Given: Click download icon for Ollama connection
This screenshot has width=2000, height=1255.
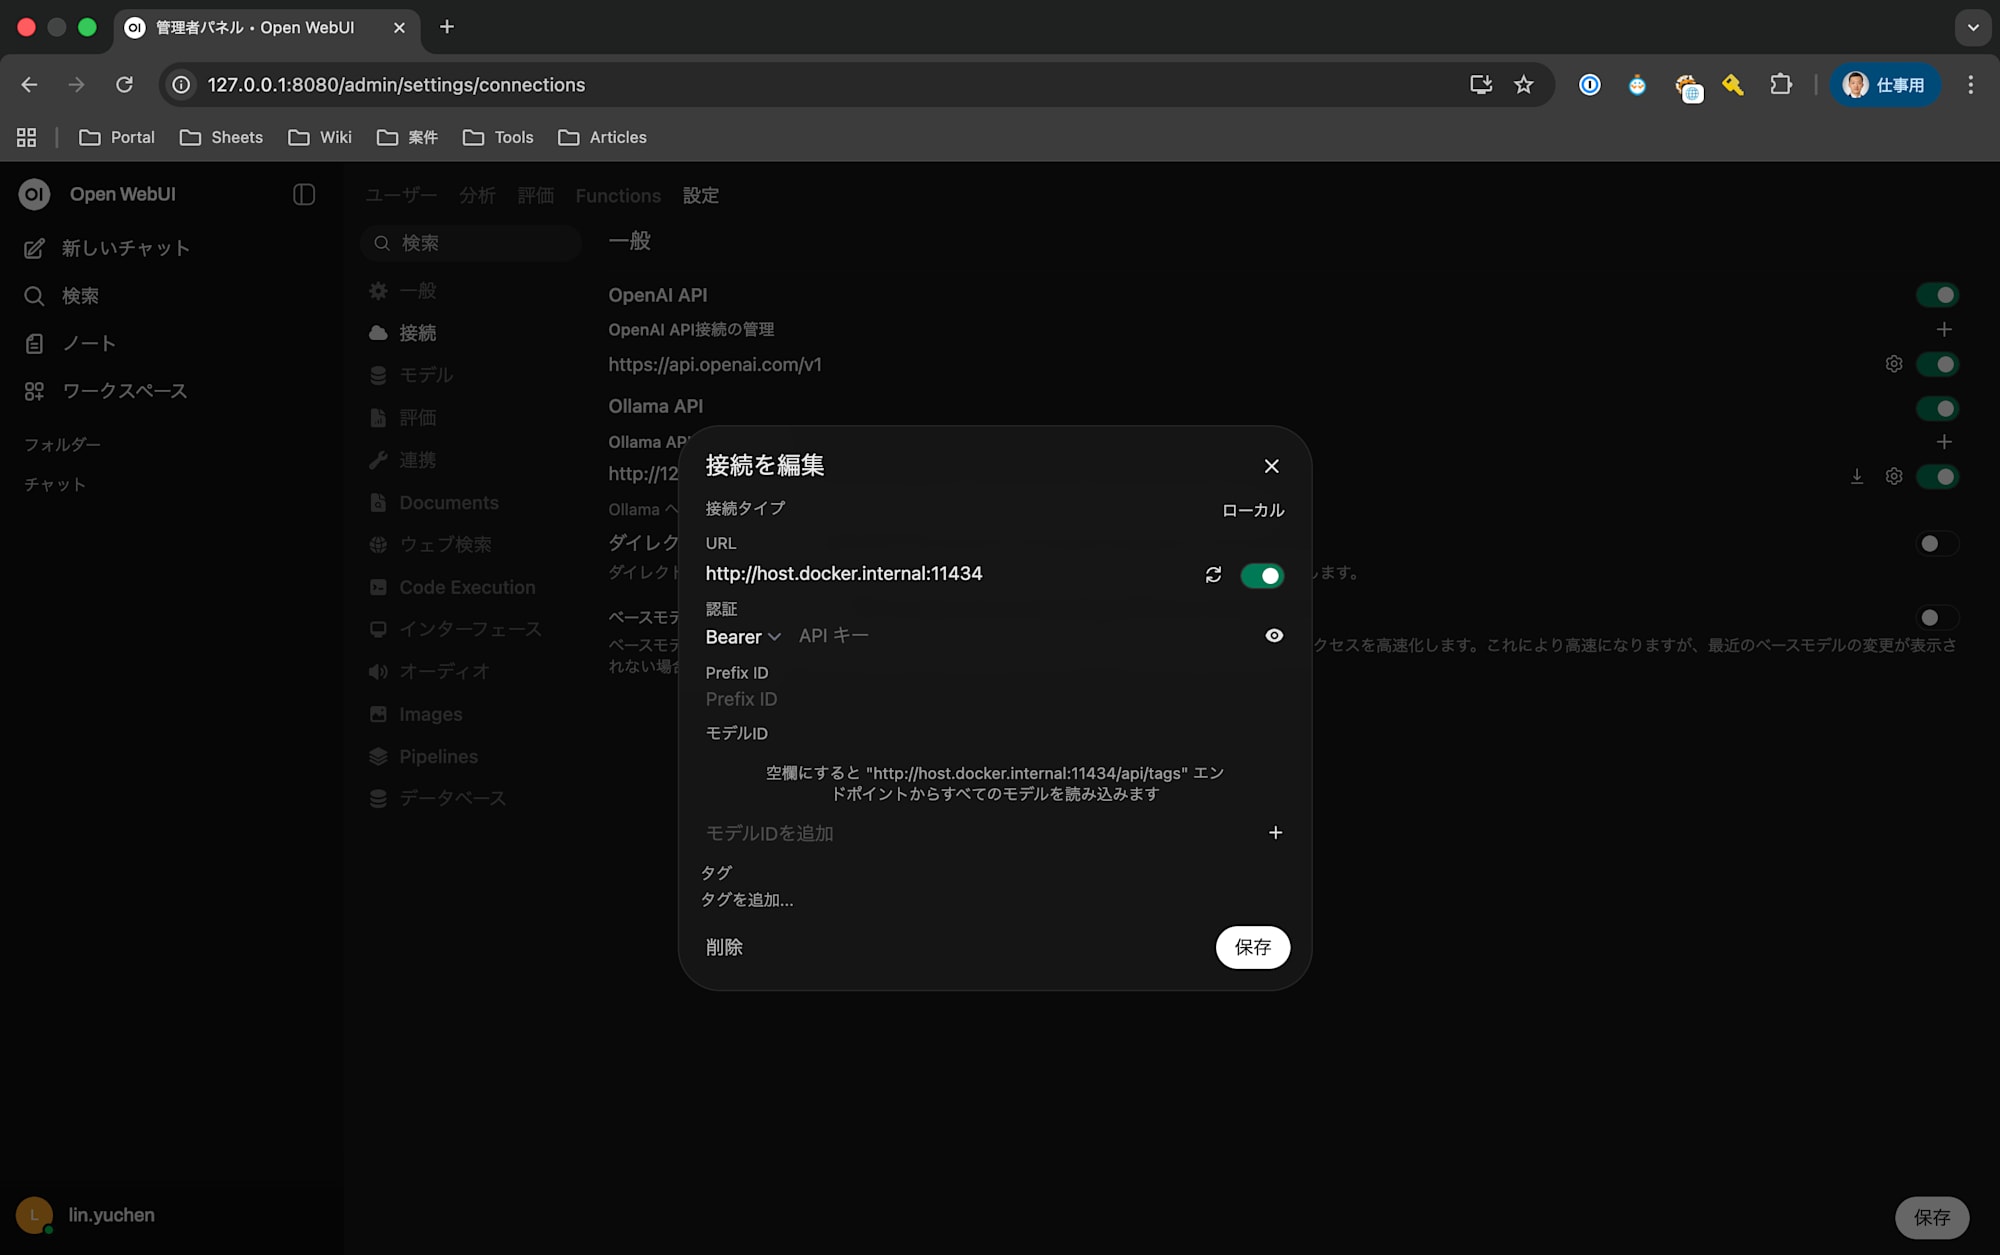Looking at the screenshot, I should [x=1856, y=477].
